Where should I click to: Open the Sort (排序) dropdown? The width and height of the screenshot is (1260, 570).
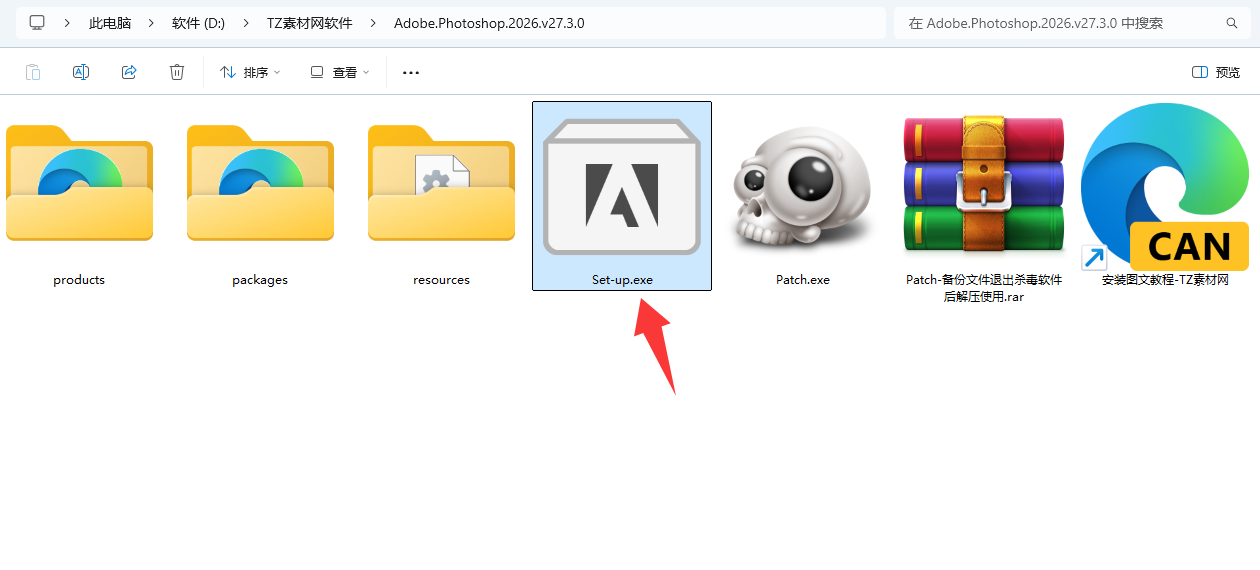[x=250, y=72]
